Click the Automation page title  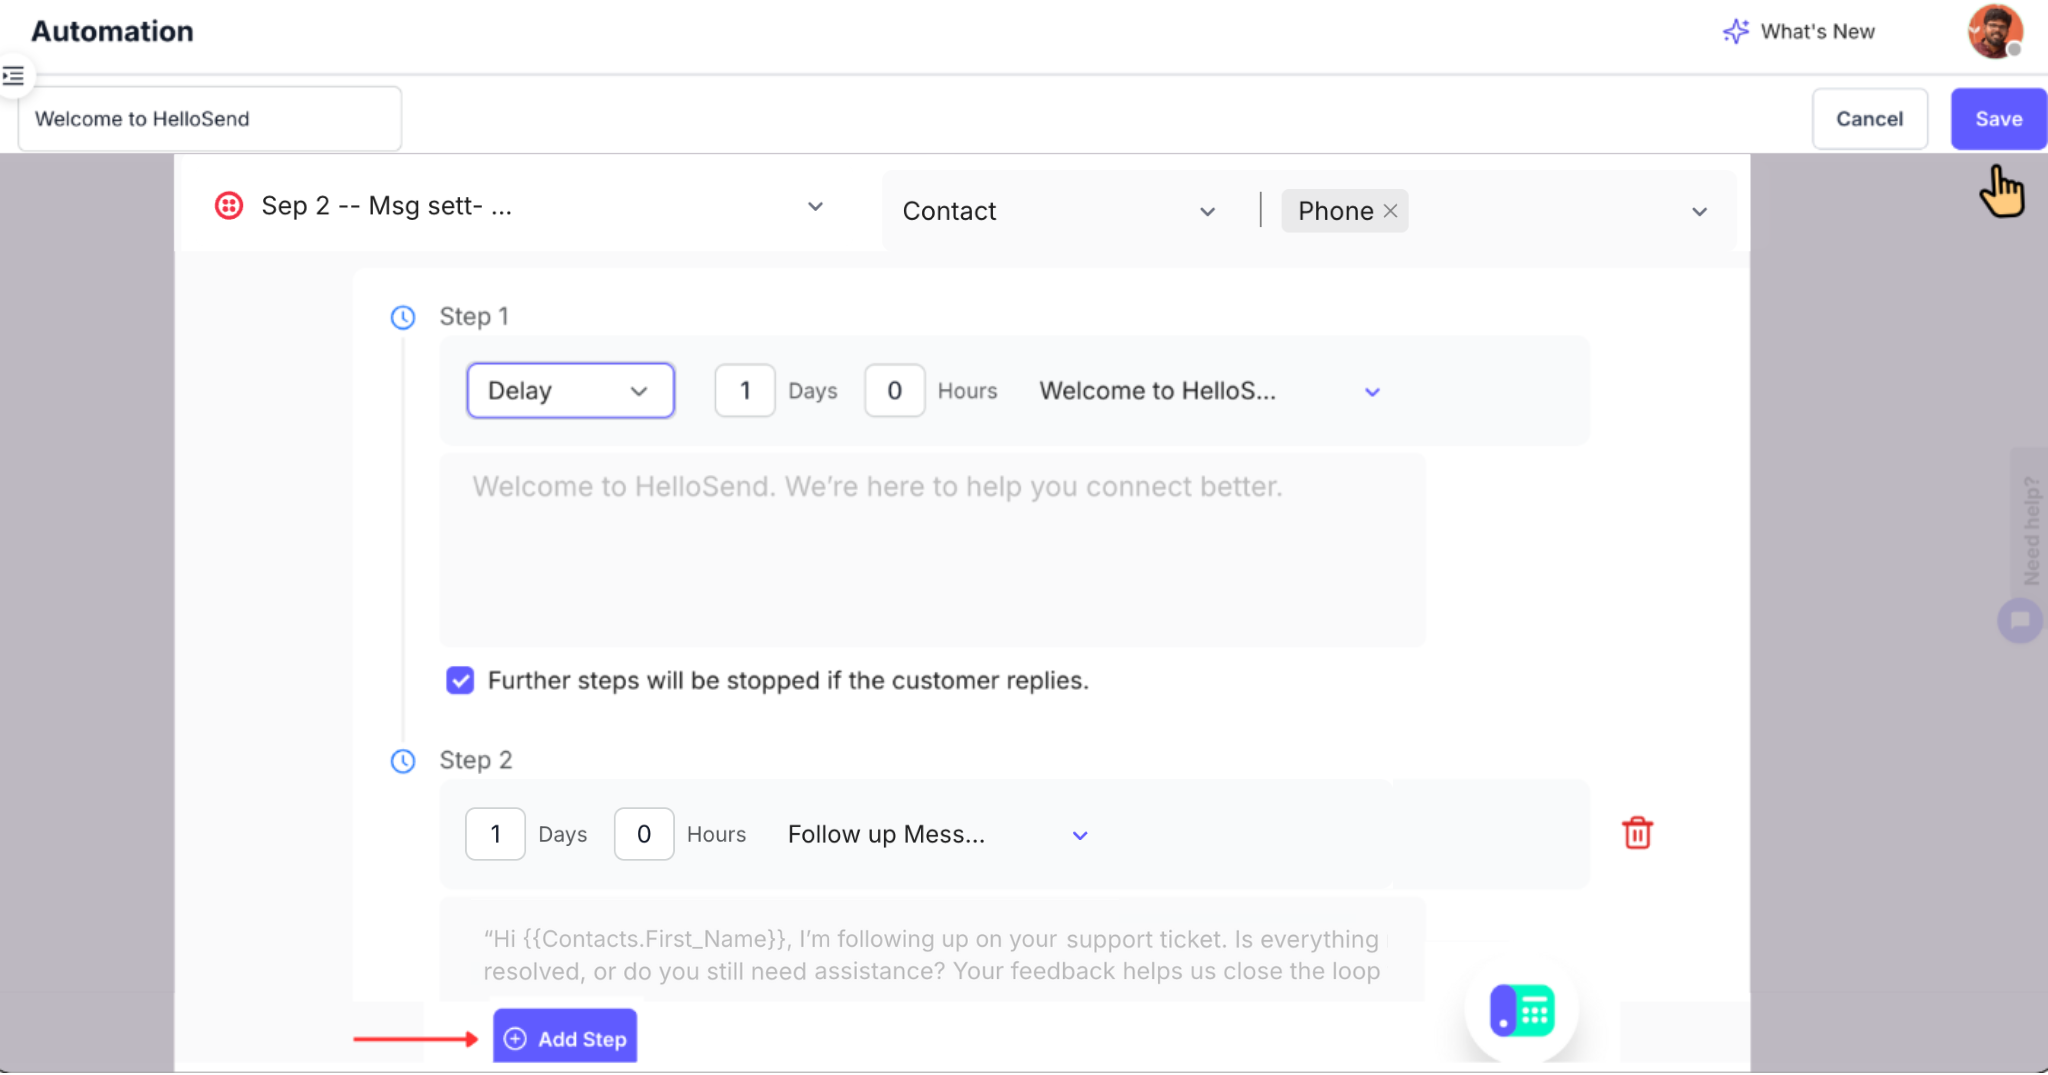point(112,31)
